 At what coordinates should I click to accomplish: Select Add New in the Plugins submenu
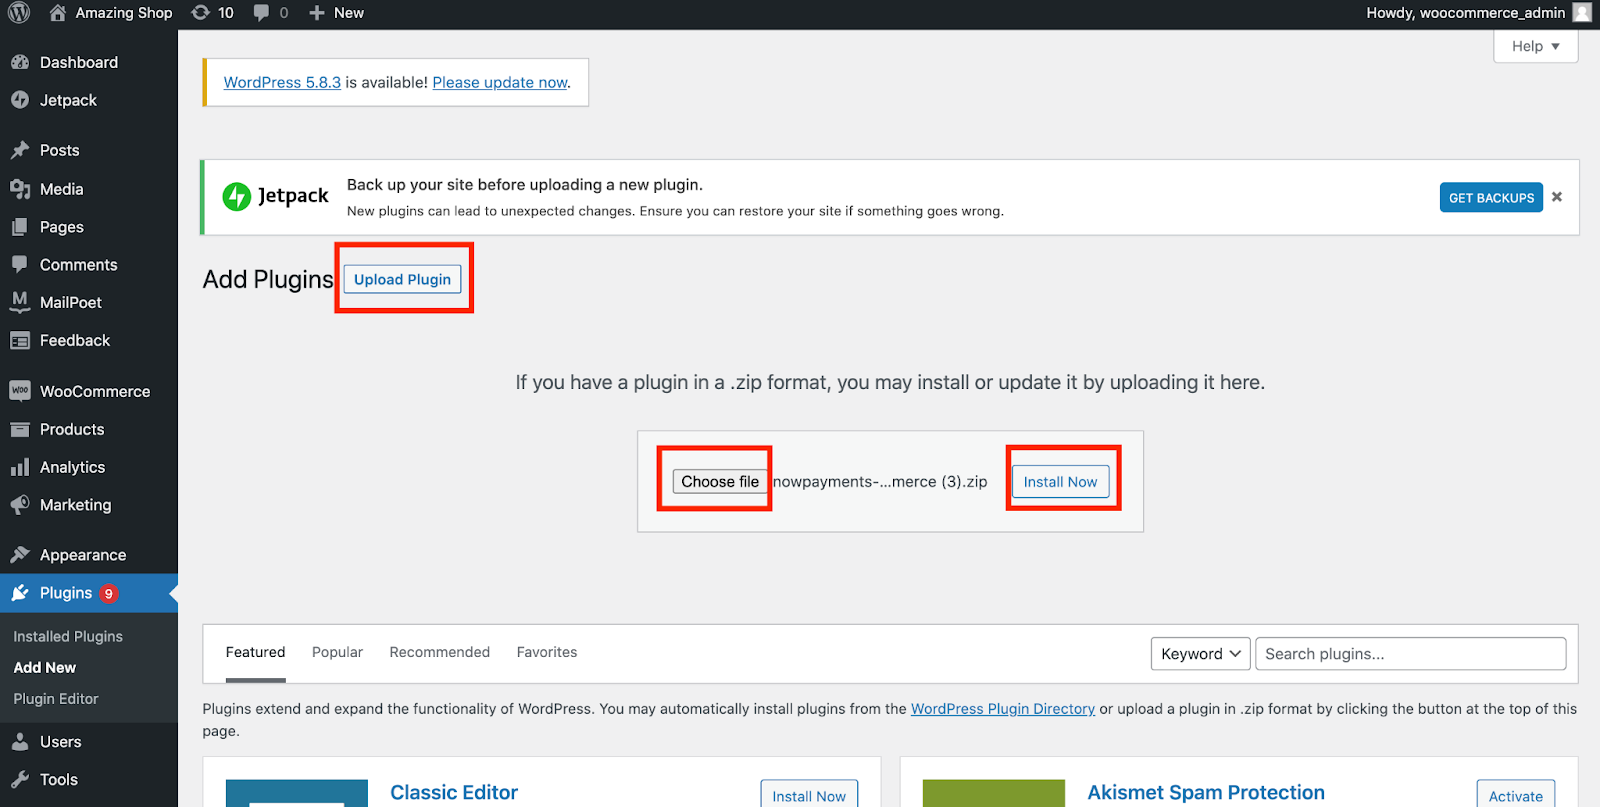[45, 667]
